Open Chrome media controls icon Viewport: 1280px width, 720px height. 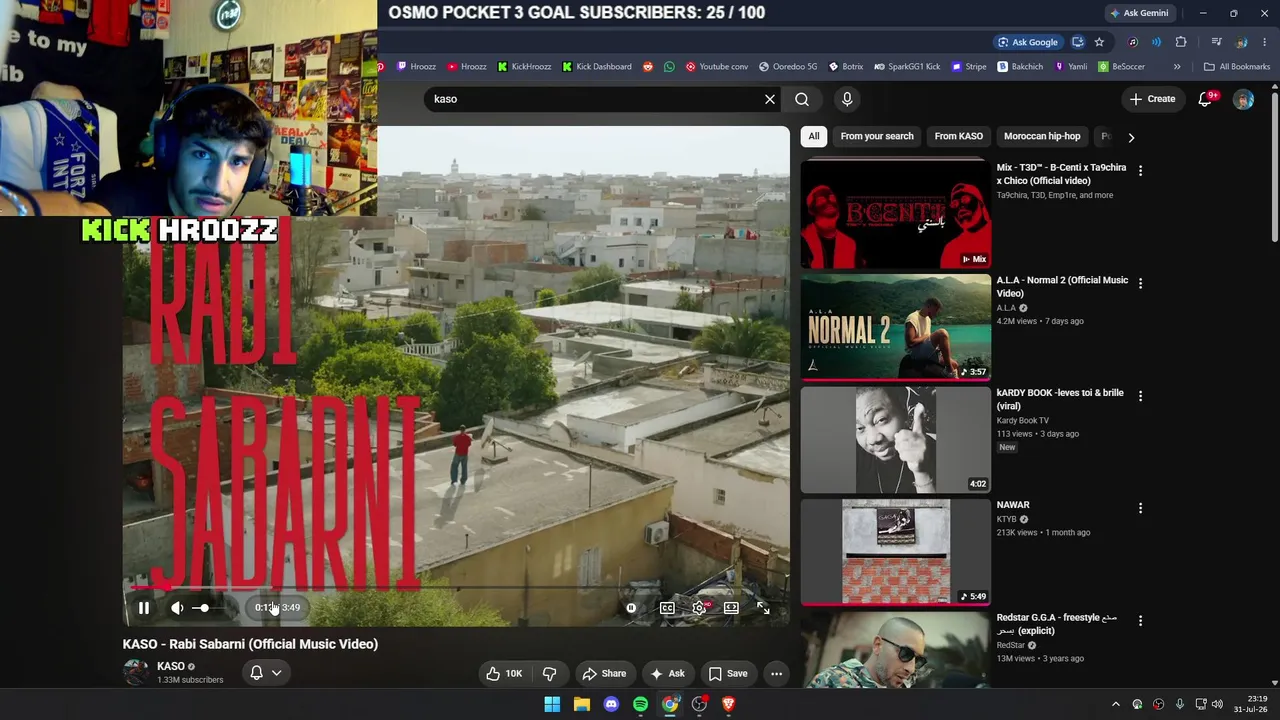click(1216, 42)
